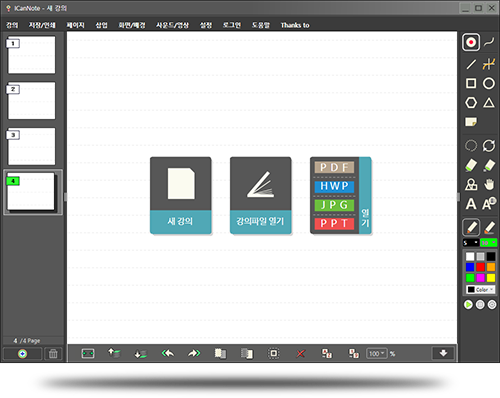
Task: Select the text A tool
Action: tap(471, 204)
